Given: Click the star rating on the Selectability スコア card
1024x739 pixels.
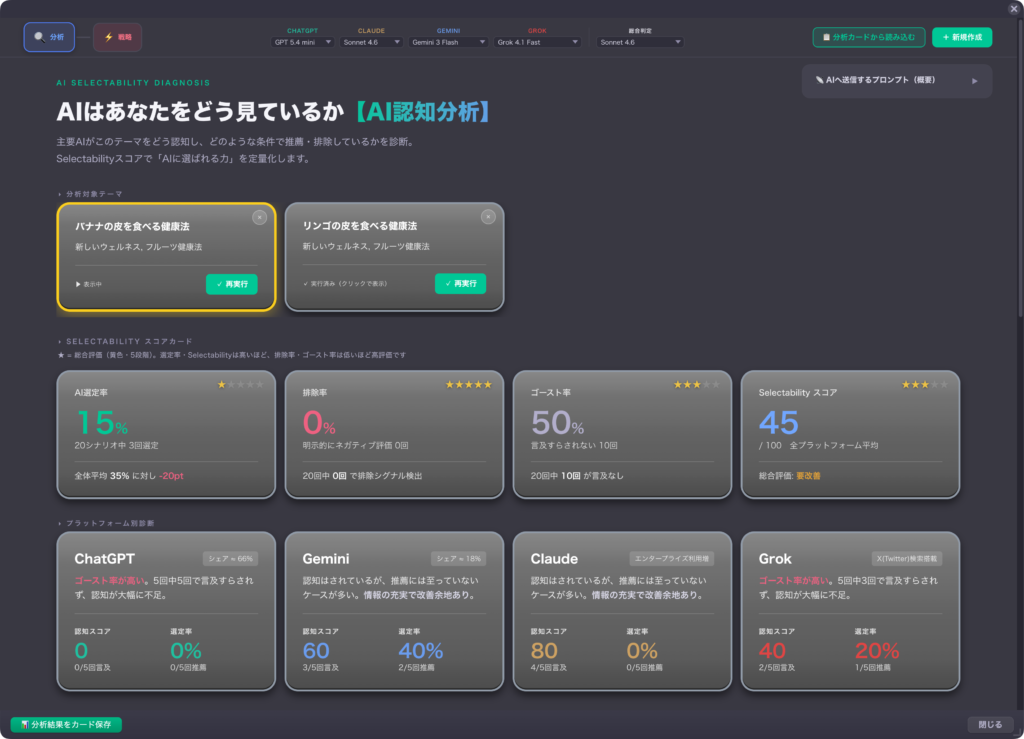Looking at the screenshot, I should click(x=925, y=384).
